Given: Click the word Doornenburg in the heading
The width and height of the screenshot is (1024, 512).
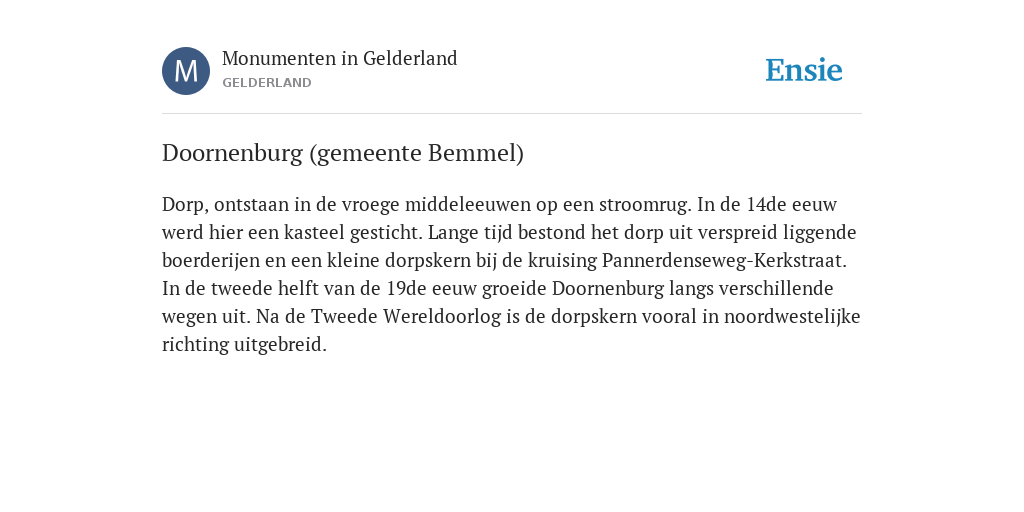Looking at the screenshot, I should 232,153.
